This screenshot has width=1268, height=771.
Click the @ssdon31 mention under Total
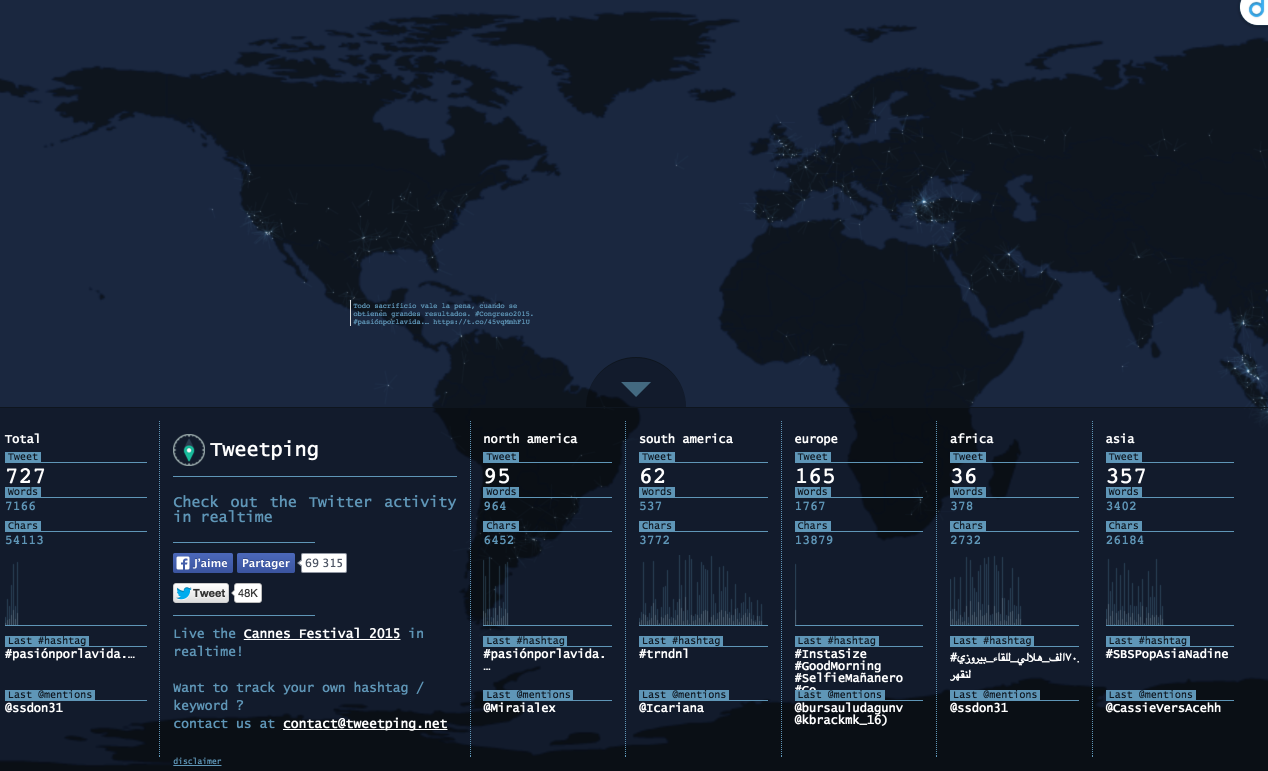(34, 708)
